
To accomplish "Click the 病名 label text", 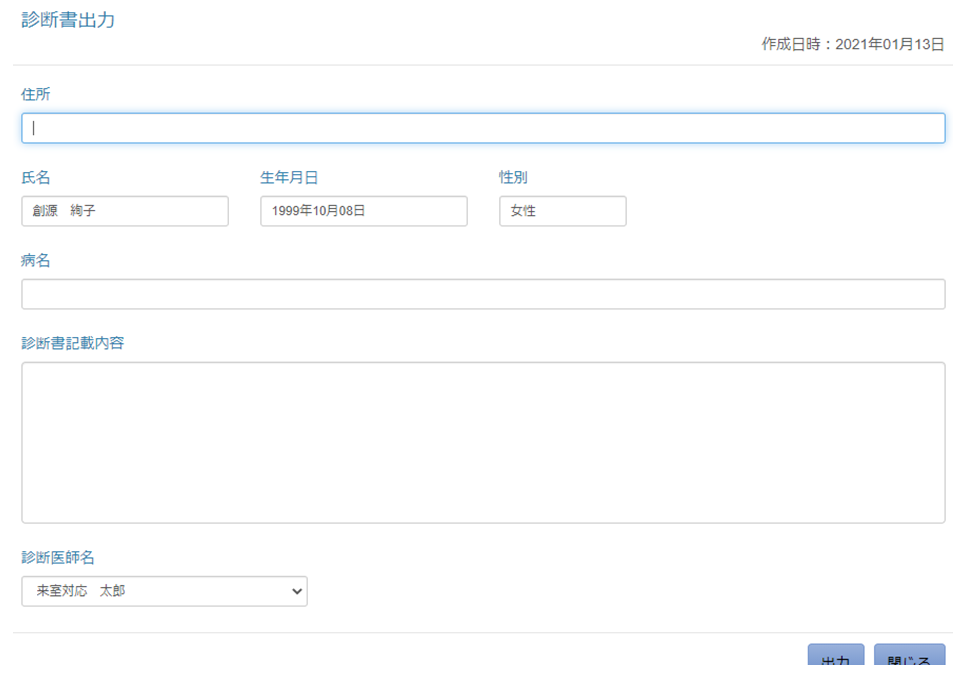I will (x=36, y=260).
